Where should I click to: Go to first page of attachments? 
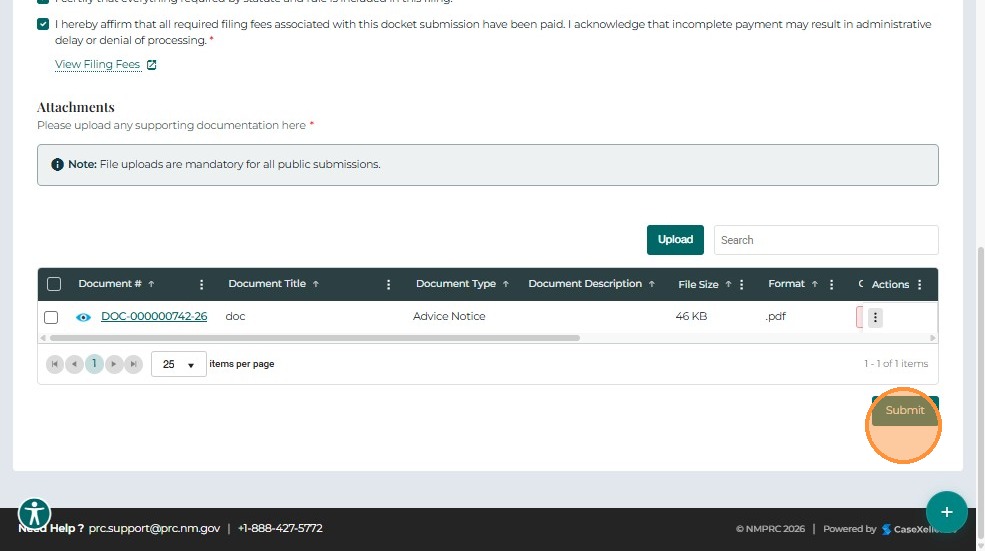tap(55, 364)
